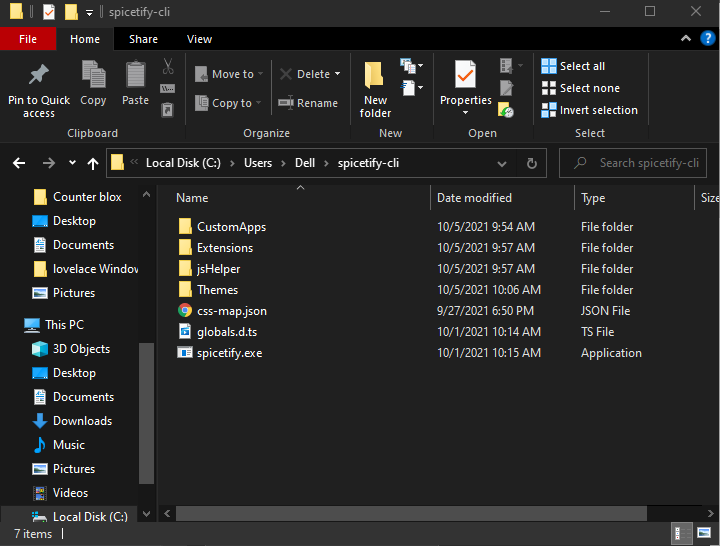Select the css-map.json Chrome icon
This screenshot has height=546, width=720.
click(x=185, y=310)
